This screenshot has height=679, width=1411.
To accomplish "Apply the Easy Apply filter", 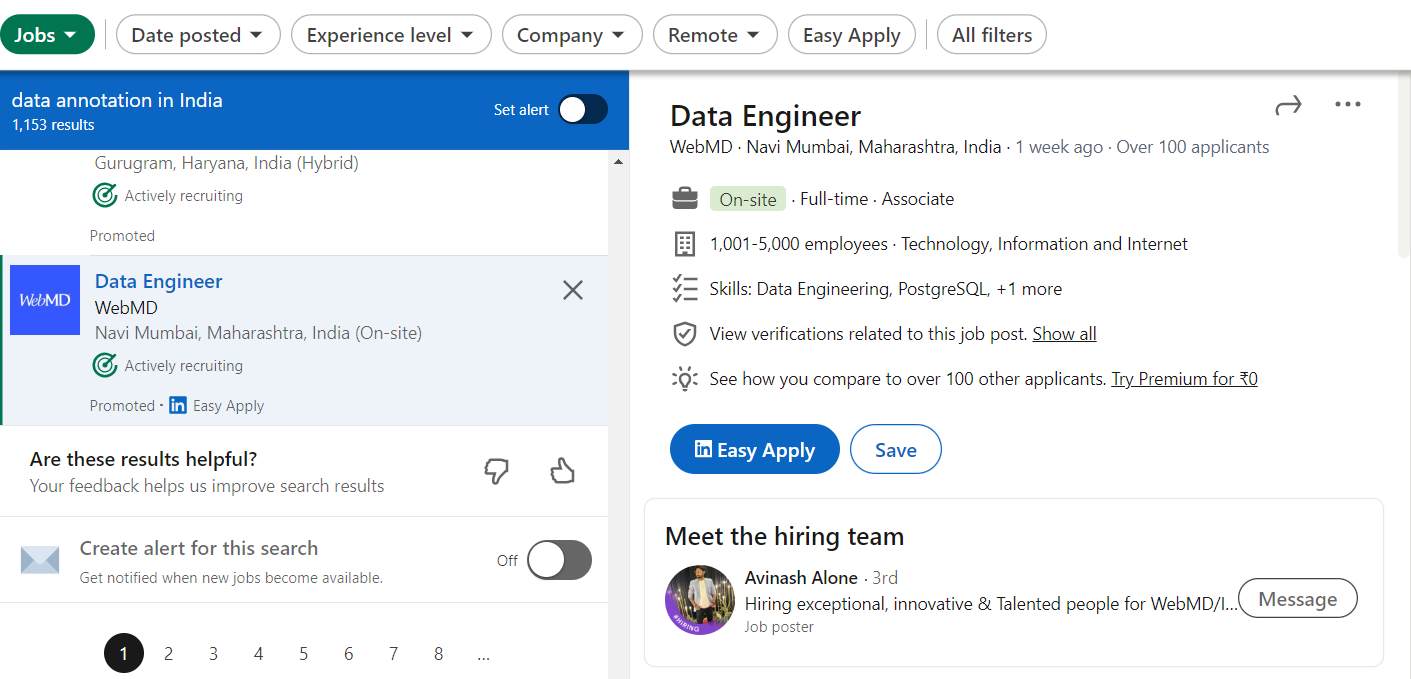I will [852, 35].
